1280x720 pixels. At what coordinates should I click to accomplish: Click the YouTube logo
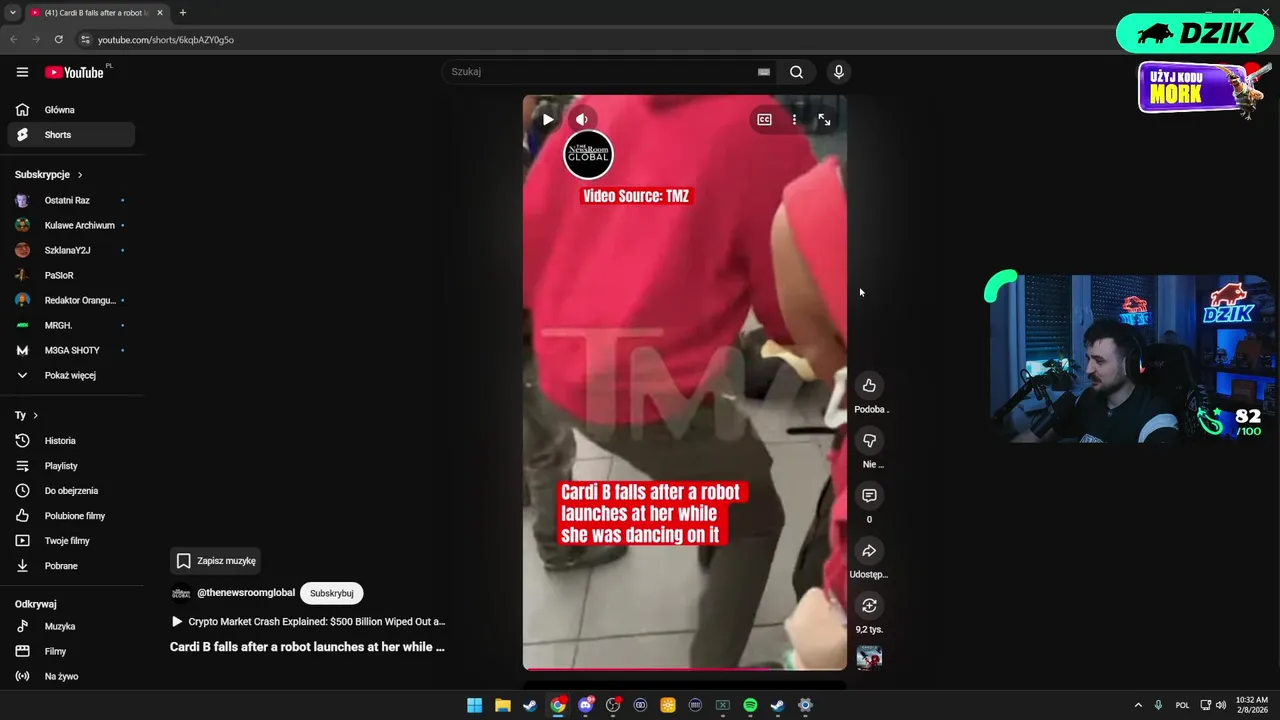(74, 72)
